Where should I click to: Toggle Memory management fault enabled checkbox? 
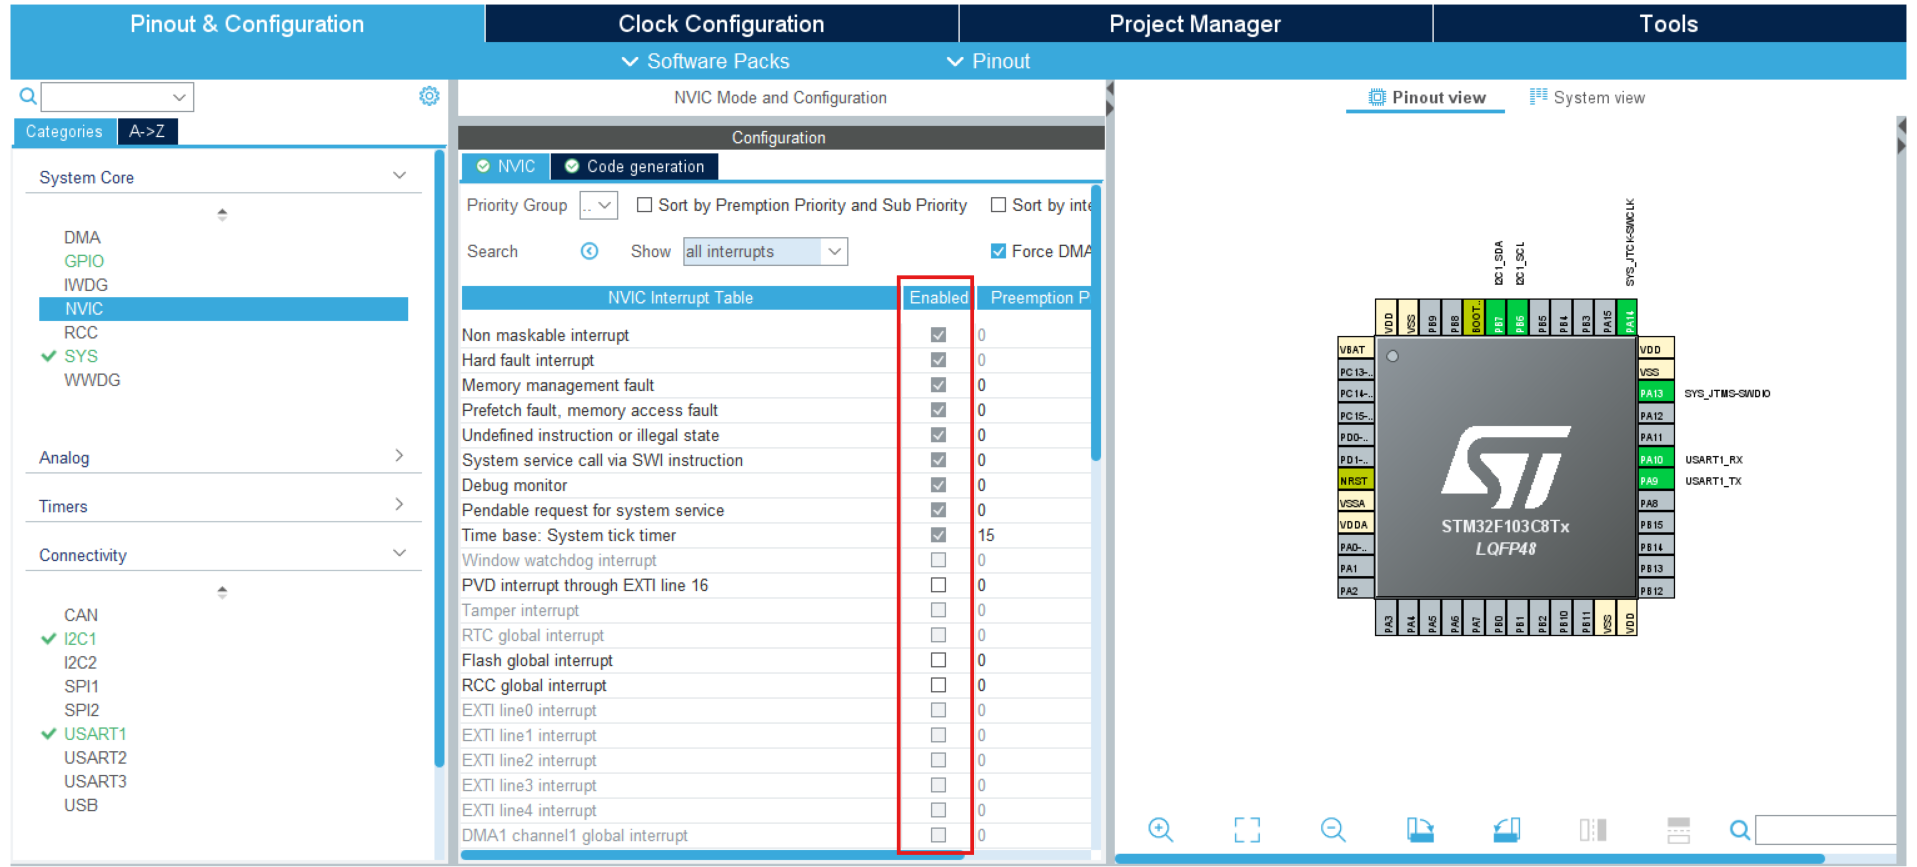click(x=938, y=385)
